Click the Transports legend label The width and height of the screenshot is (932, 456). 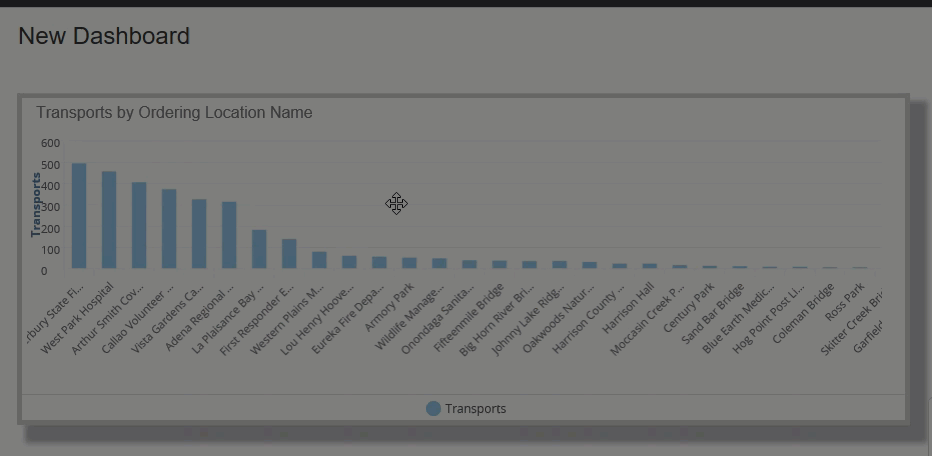[475, 408]
